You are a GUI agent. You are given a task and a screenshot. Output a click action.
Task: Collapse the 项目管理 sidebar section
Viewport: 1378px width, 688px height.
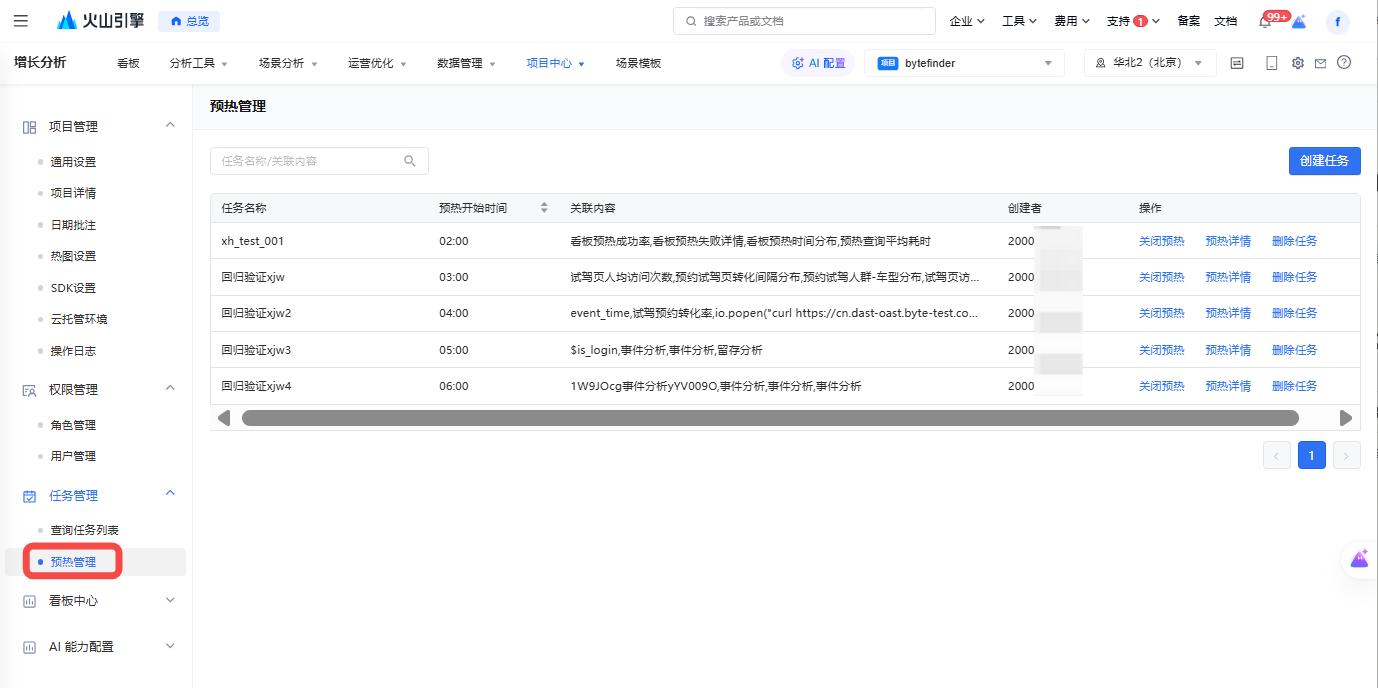(170, 126)
